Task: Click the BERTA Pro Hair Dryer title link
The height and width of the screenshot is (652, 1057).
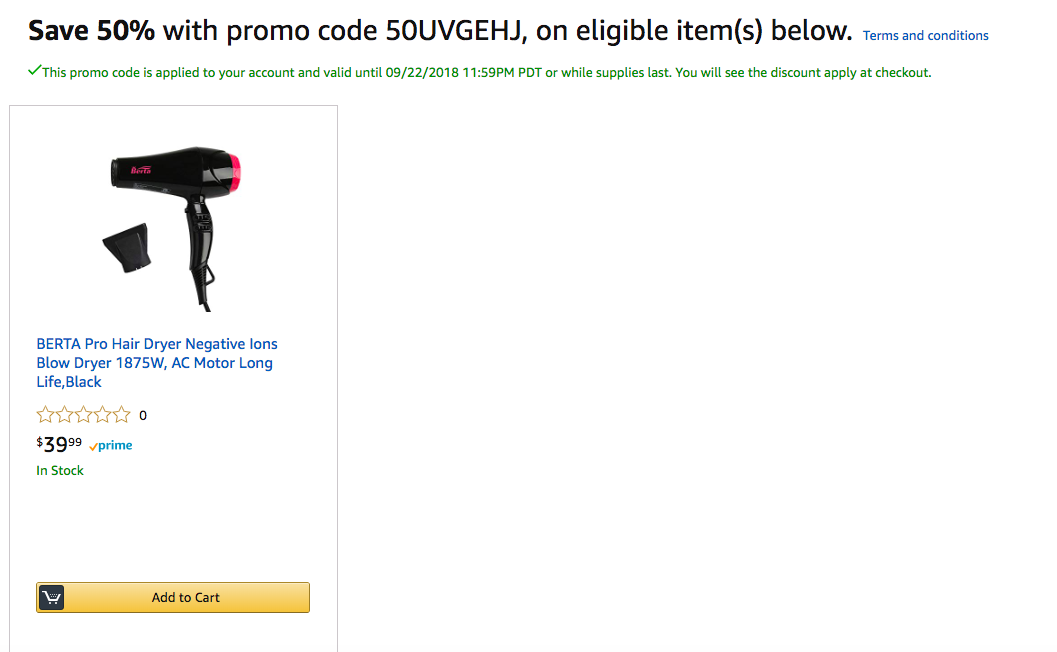Action: 157,363
